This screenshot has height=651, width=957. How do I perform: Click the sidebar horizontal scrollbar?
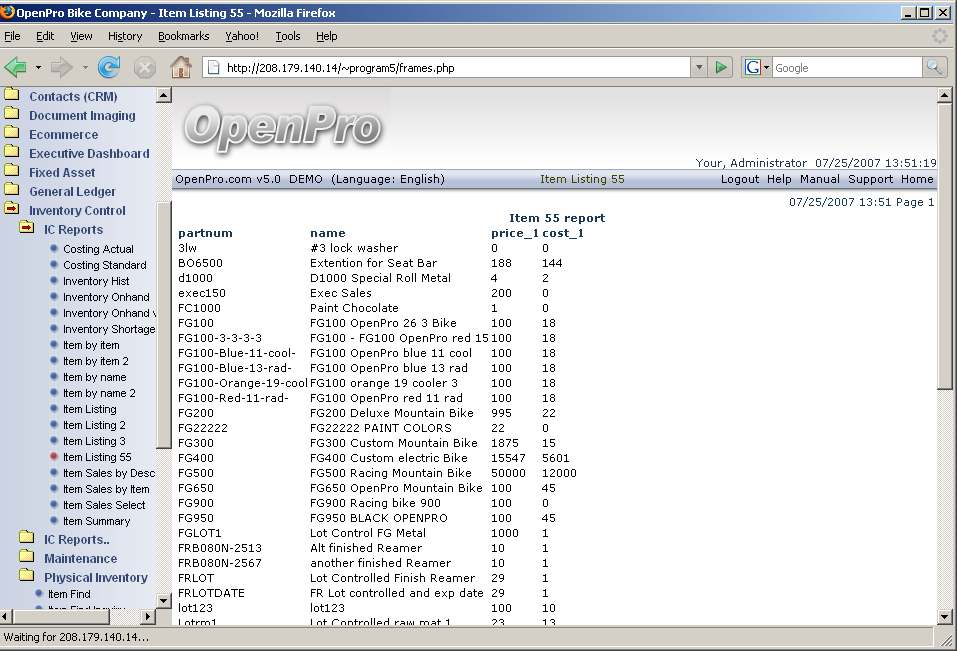point(80,616)
